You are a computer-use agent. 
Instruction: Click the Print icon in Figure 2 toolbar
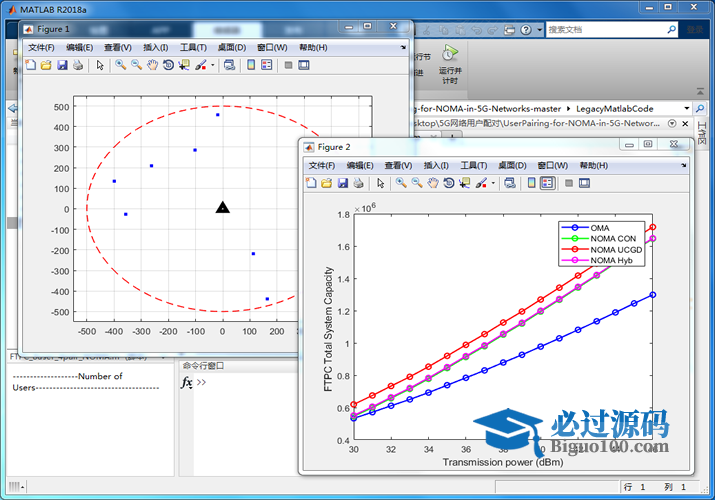358,183
